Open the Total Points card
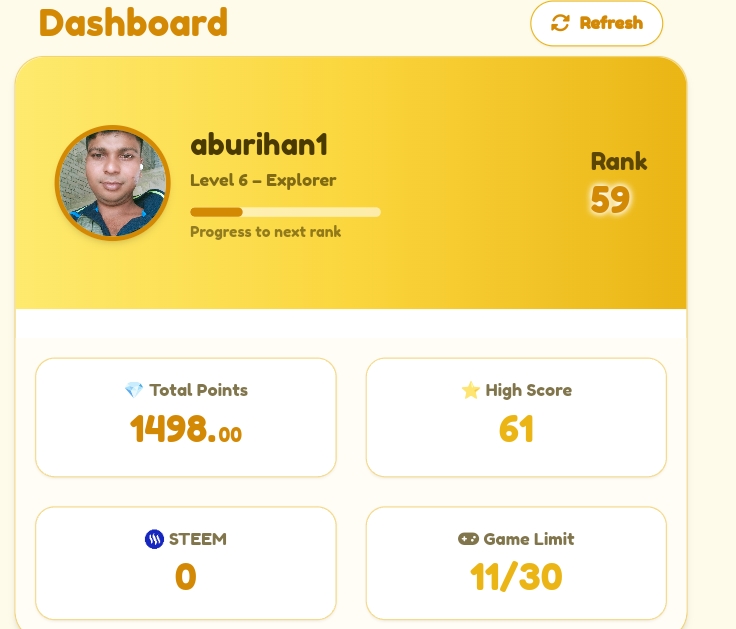The width and height of the screenshot is (736, 629). click(x=186, y=417)
